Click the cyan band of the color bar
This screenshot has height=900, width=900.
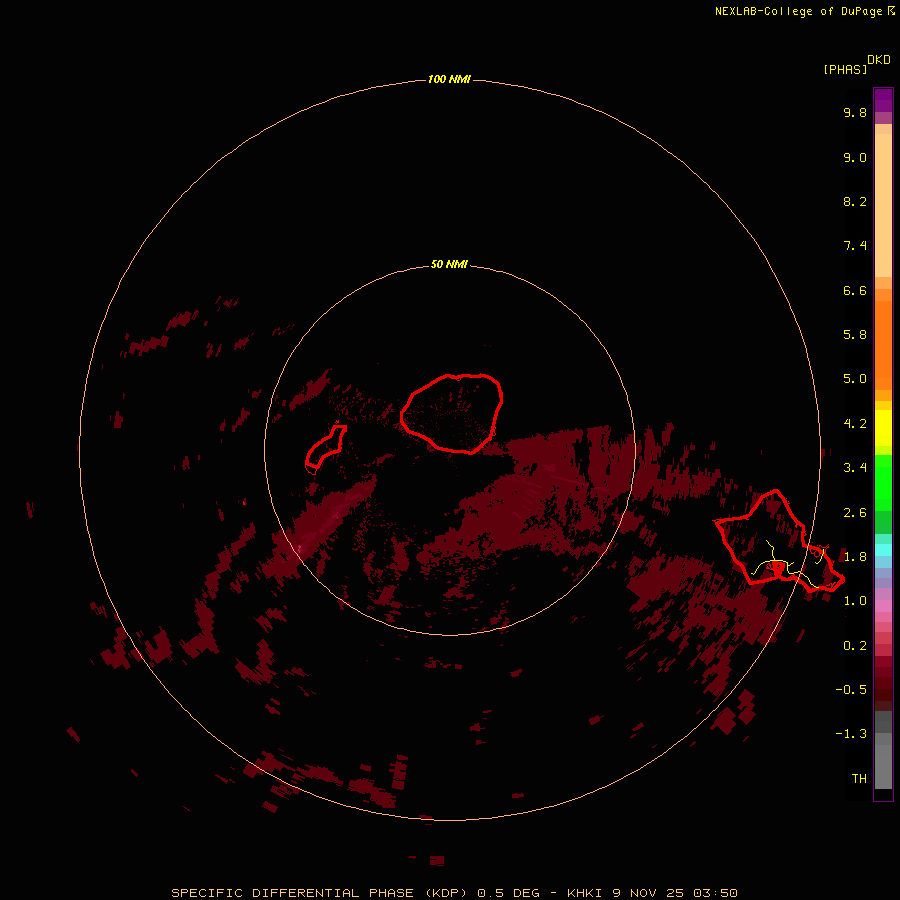click(x=883, y=549)
